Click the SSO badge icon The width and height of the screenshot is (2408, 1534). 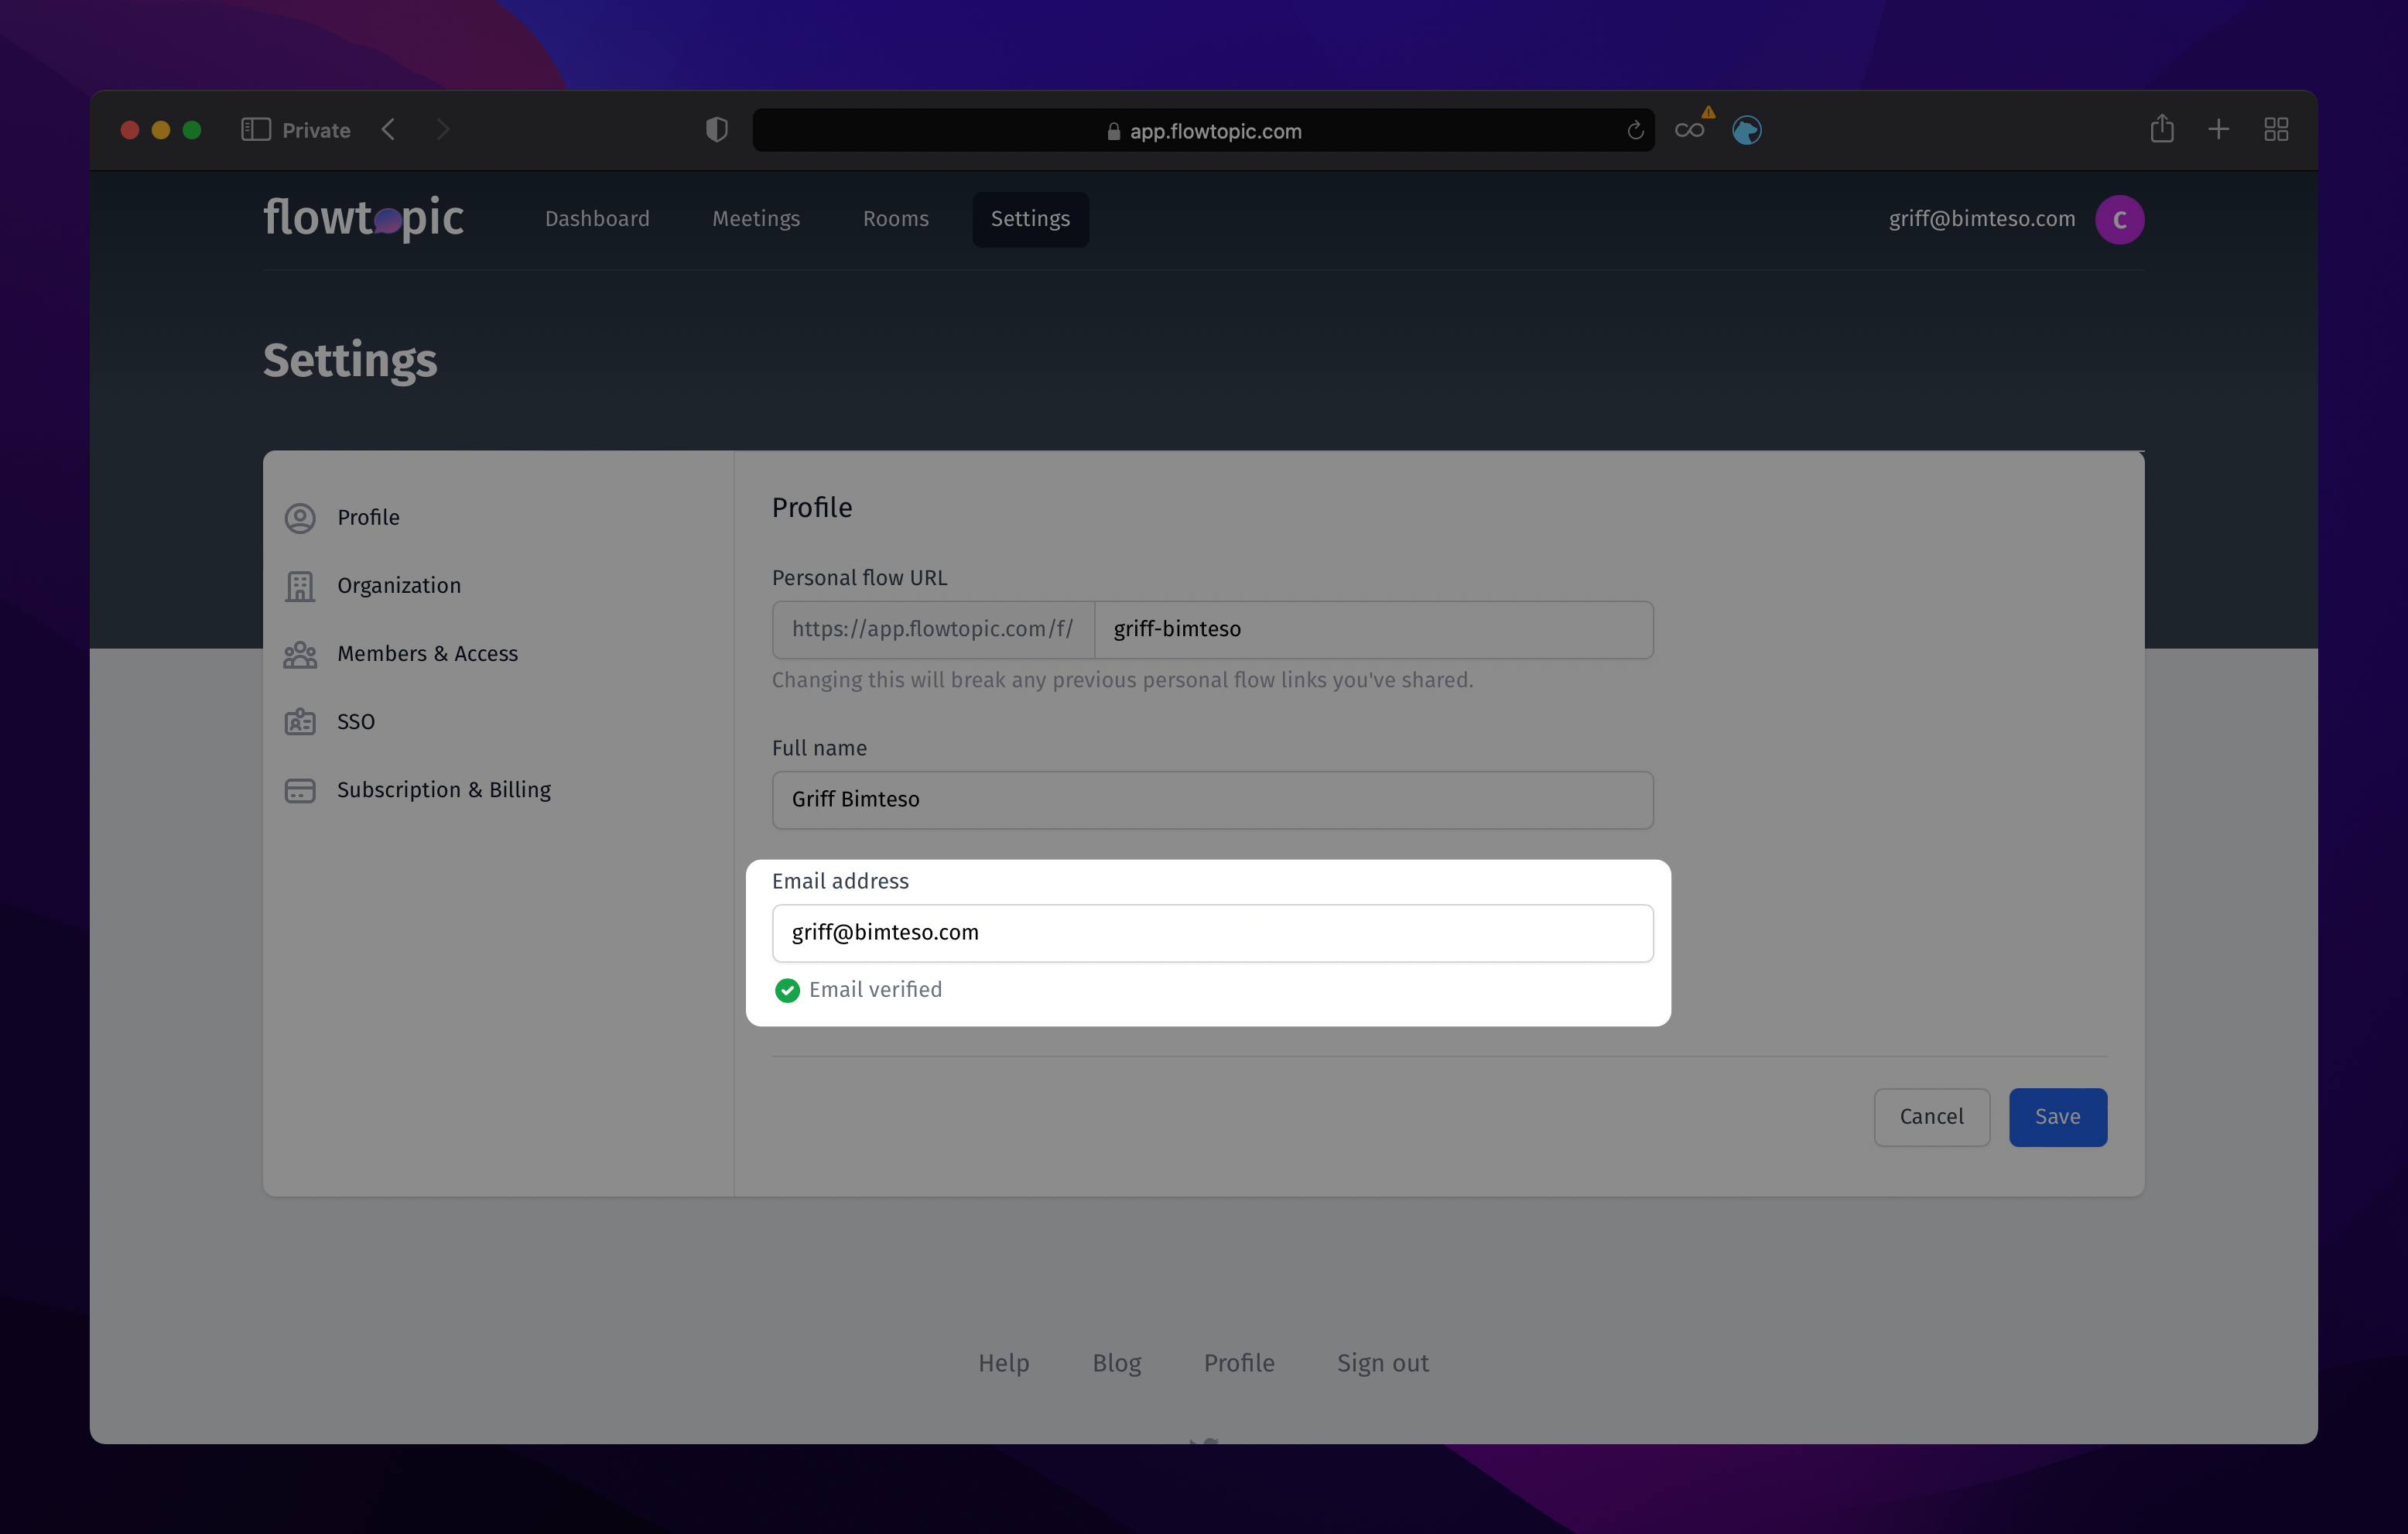tap(300, 722)
